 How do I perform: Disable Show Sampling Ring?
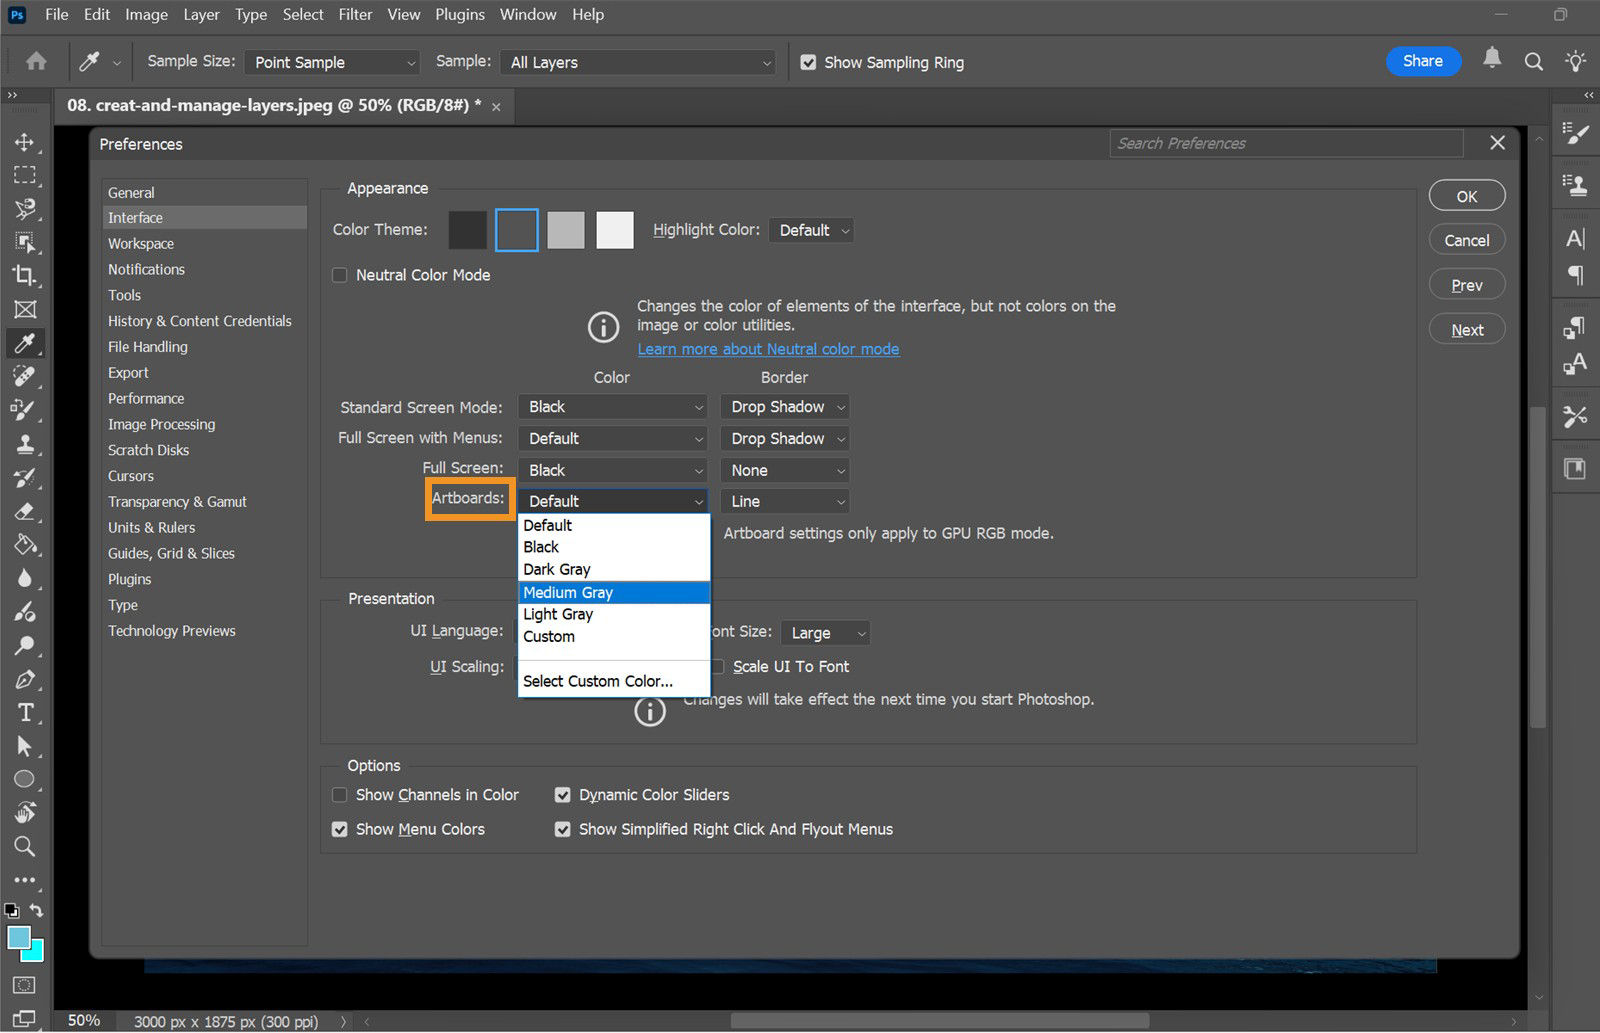808,62
